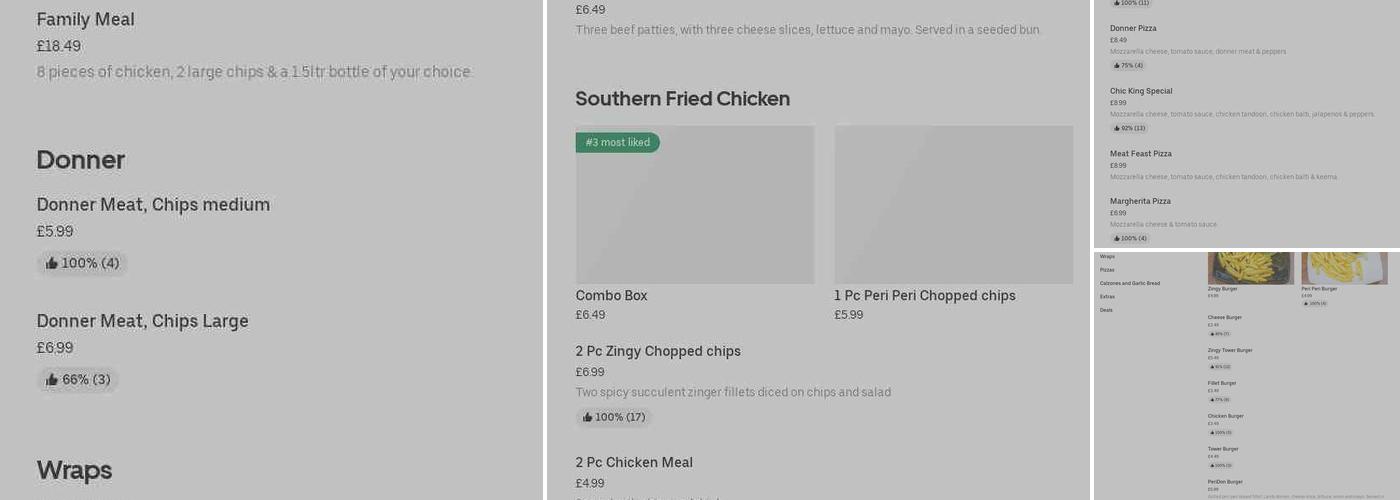This screenshot has width=1400, height=500.
Task: Click the 100% (4) rating under Margherita Pizza
Action: click(x=1130, y=238)
